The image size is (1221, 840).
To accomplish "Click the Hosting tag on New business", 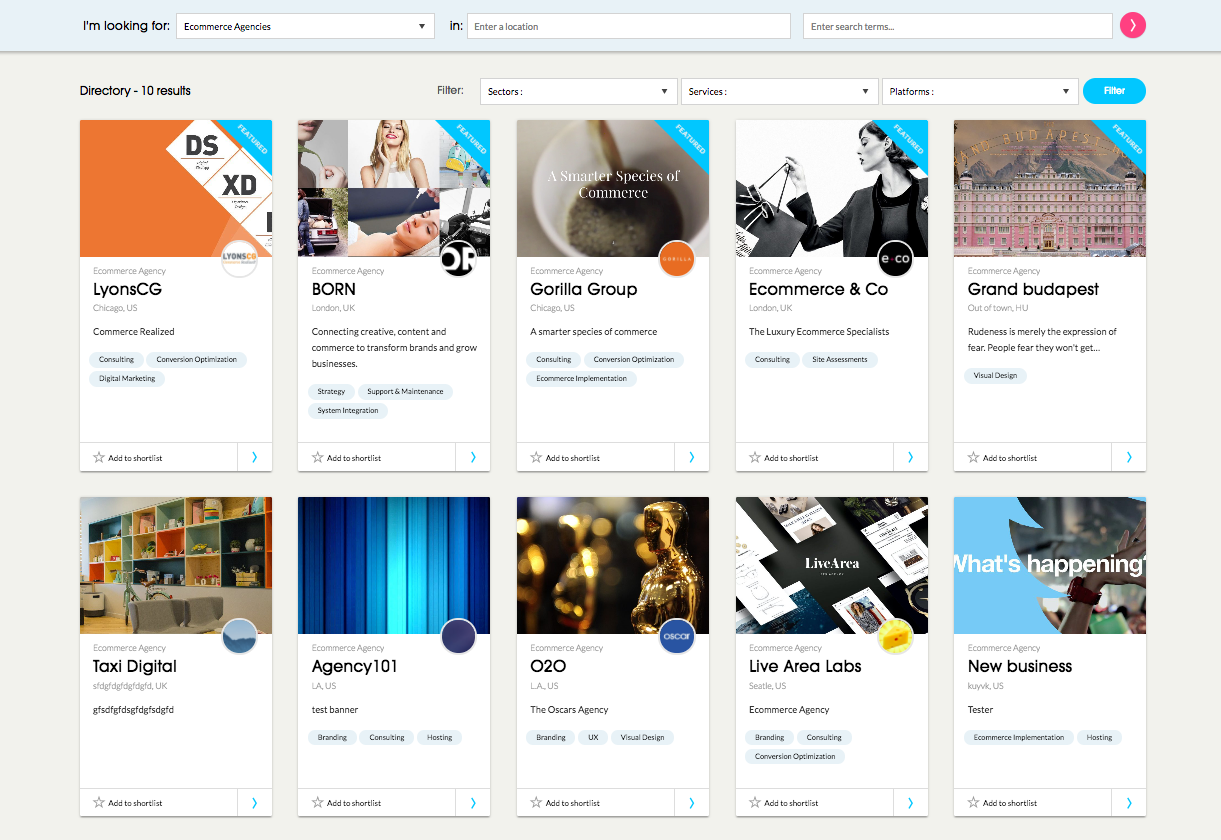I will click(1099, 737).
